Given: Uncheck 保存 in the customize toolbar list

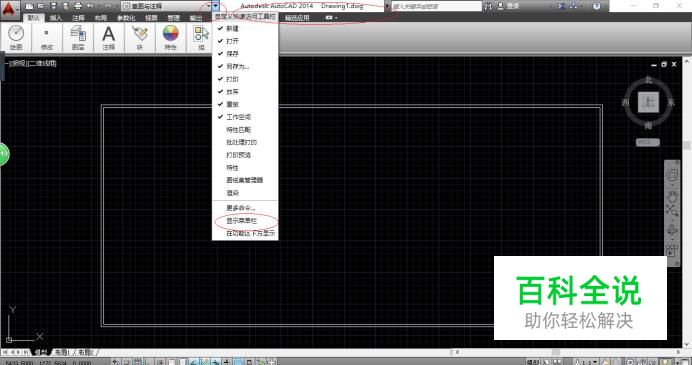Looking at the screenshot, I should [245, 54].
